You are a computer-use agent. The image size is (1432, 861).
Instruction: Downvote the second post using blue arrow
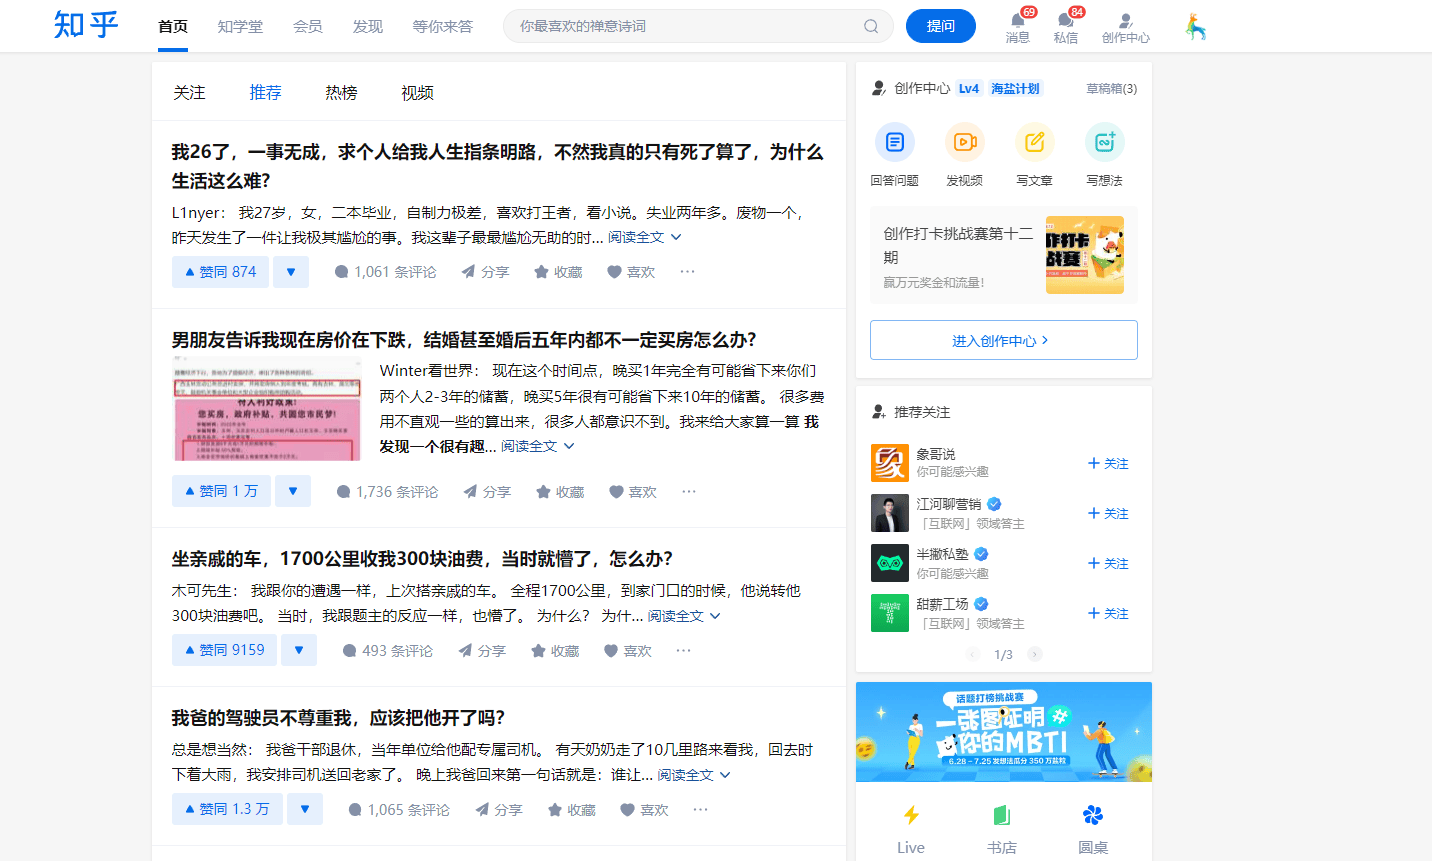pos(291,491)
